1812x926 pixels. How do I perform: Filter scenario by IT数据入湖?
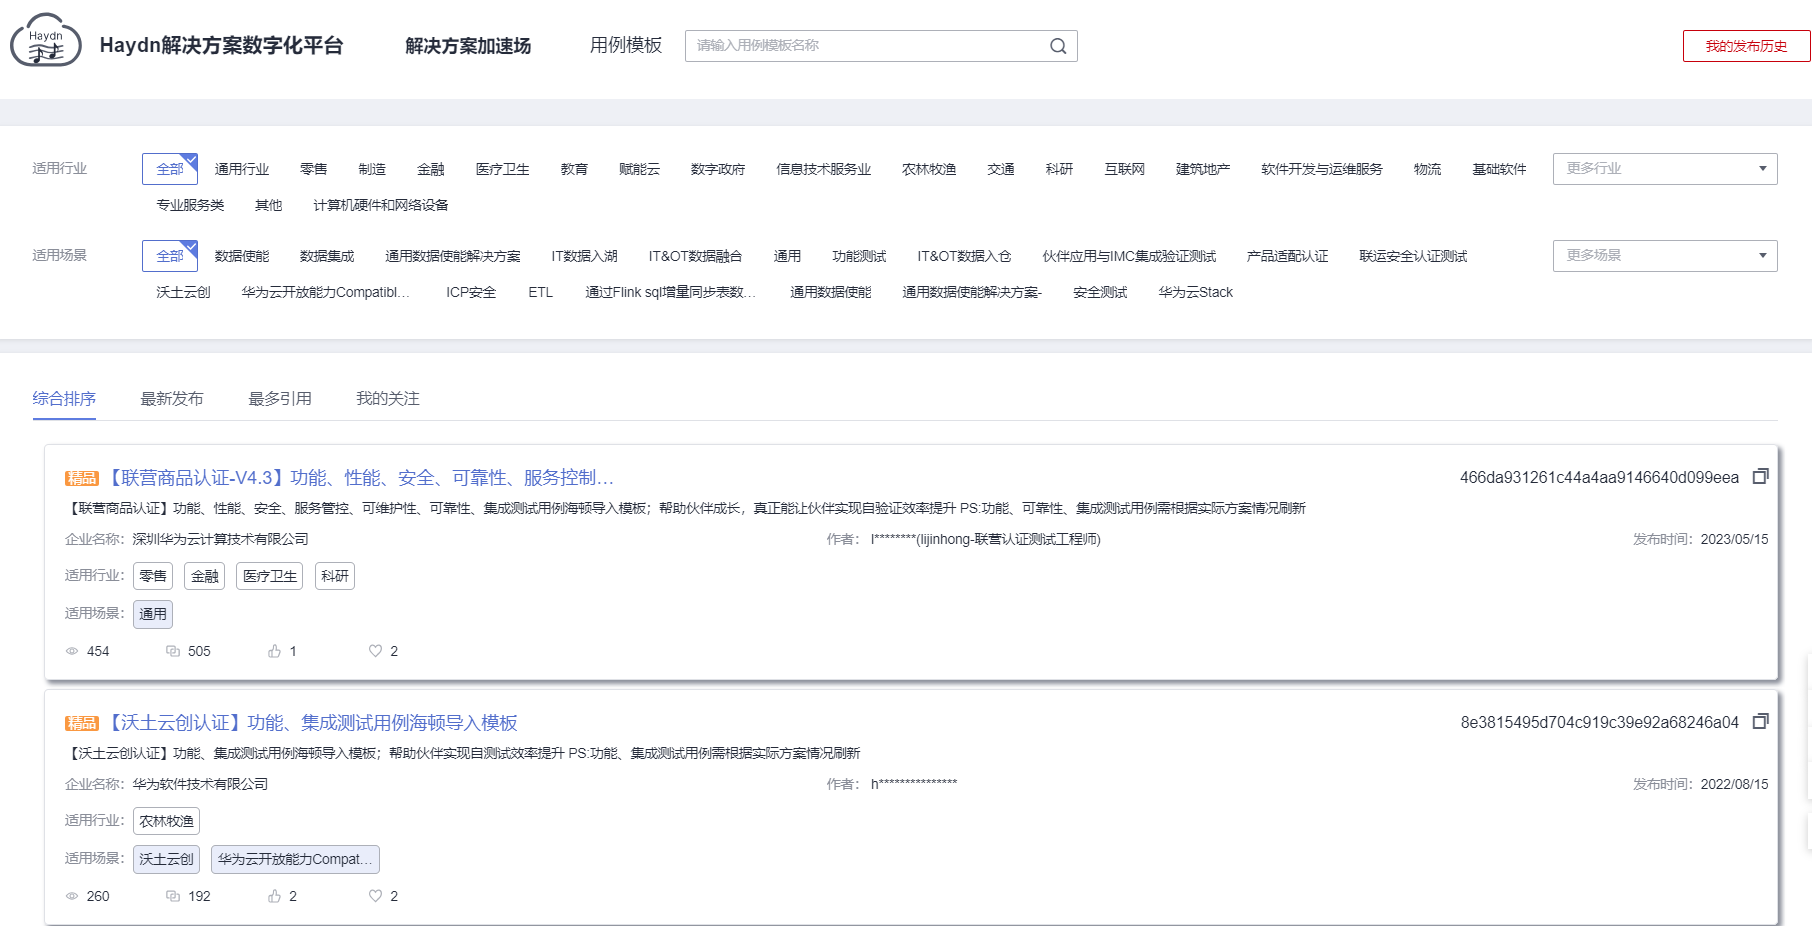[585, 256]
